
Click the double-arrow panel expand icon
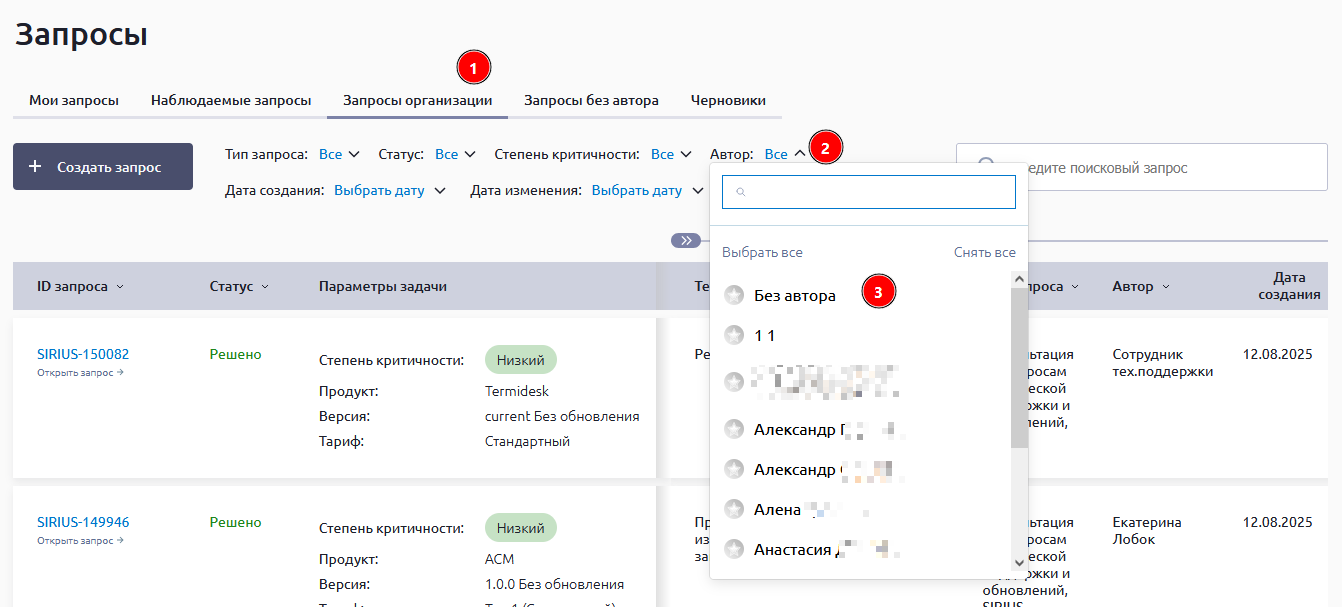tap(686, 240)
